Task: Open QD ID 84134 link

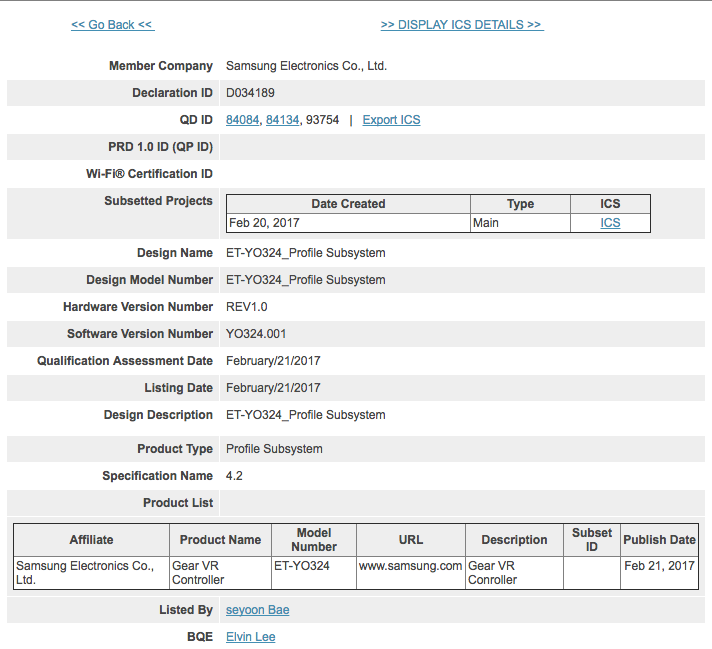Action: coord(282,120)
